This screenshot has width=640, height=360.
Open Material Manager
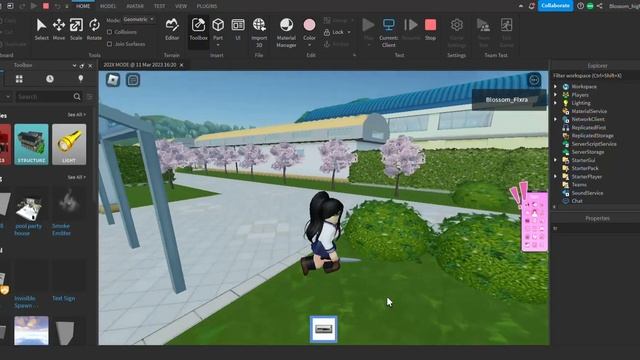click(x=286, y=32)
